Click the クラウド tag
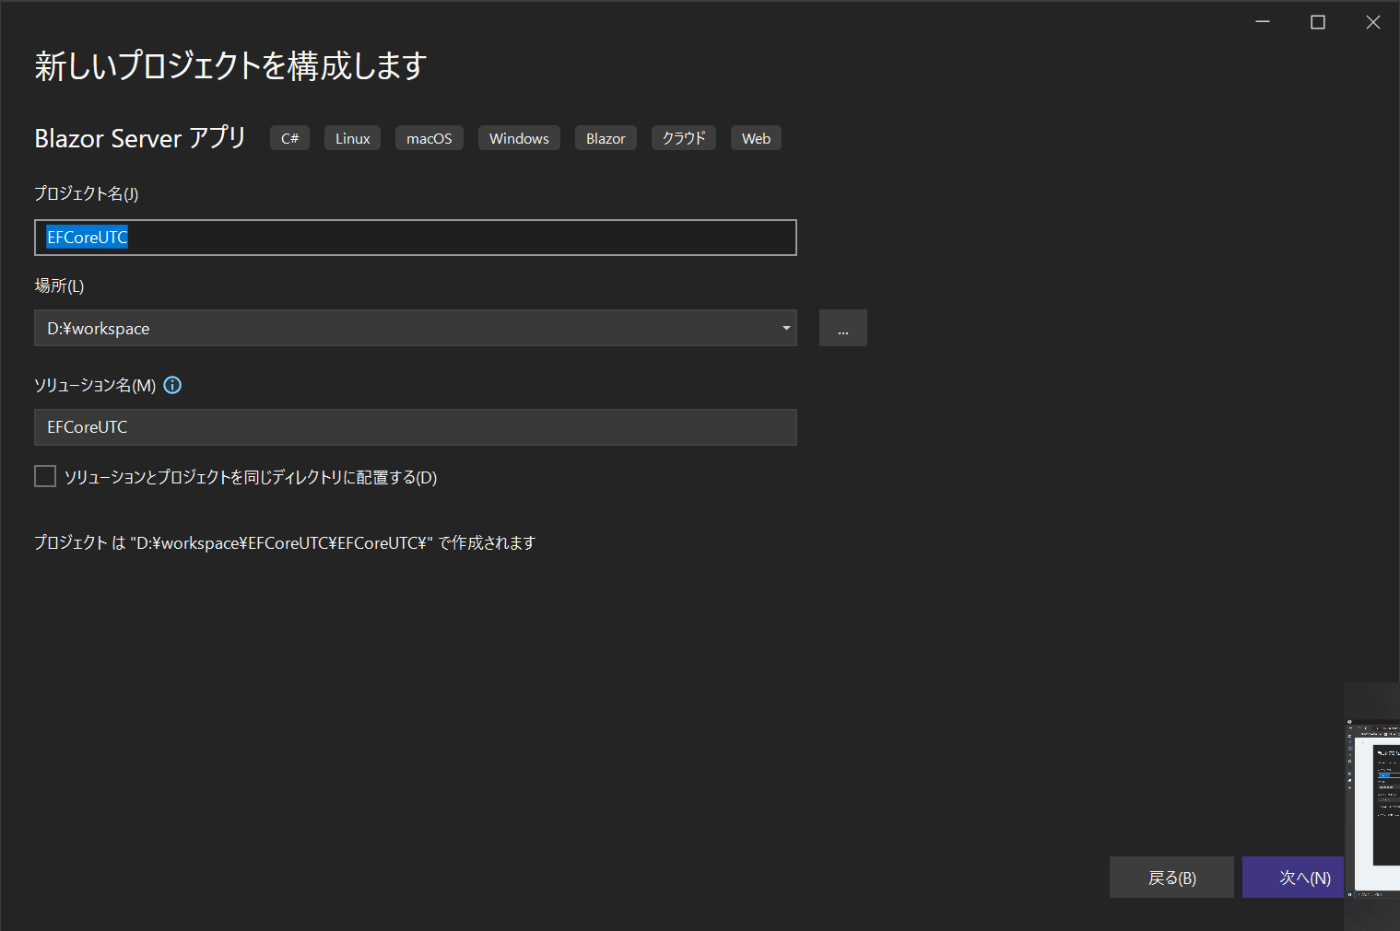 (x=684, y=138)
